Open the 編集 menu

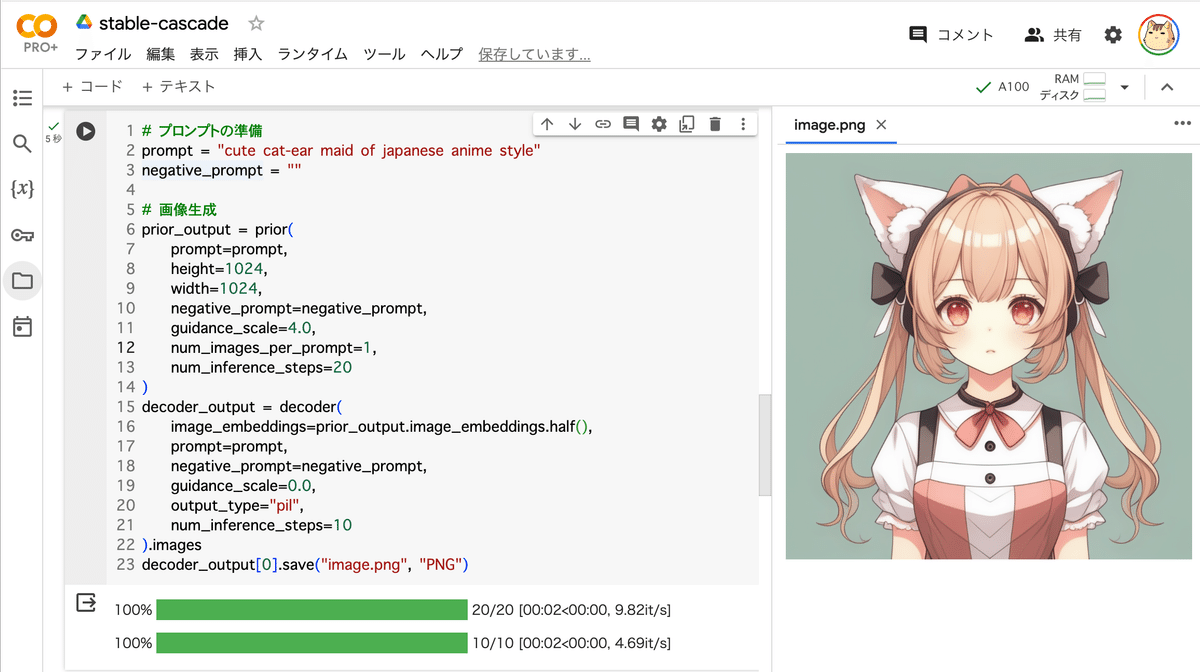click(160, 54)
